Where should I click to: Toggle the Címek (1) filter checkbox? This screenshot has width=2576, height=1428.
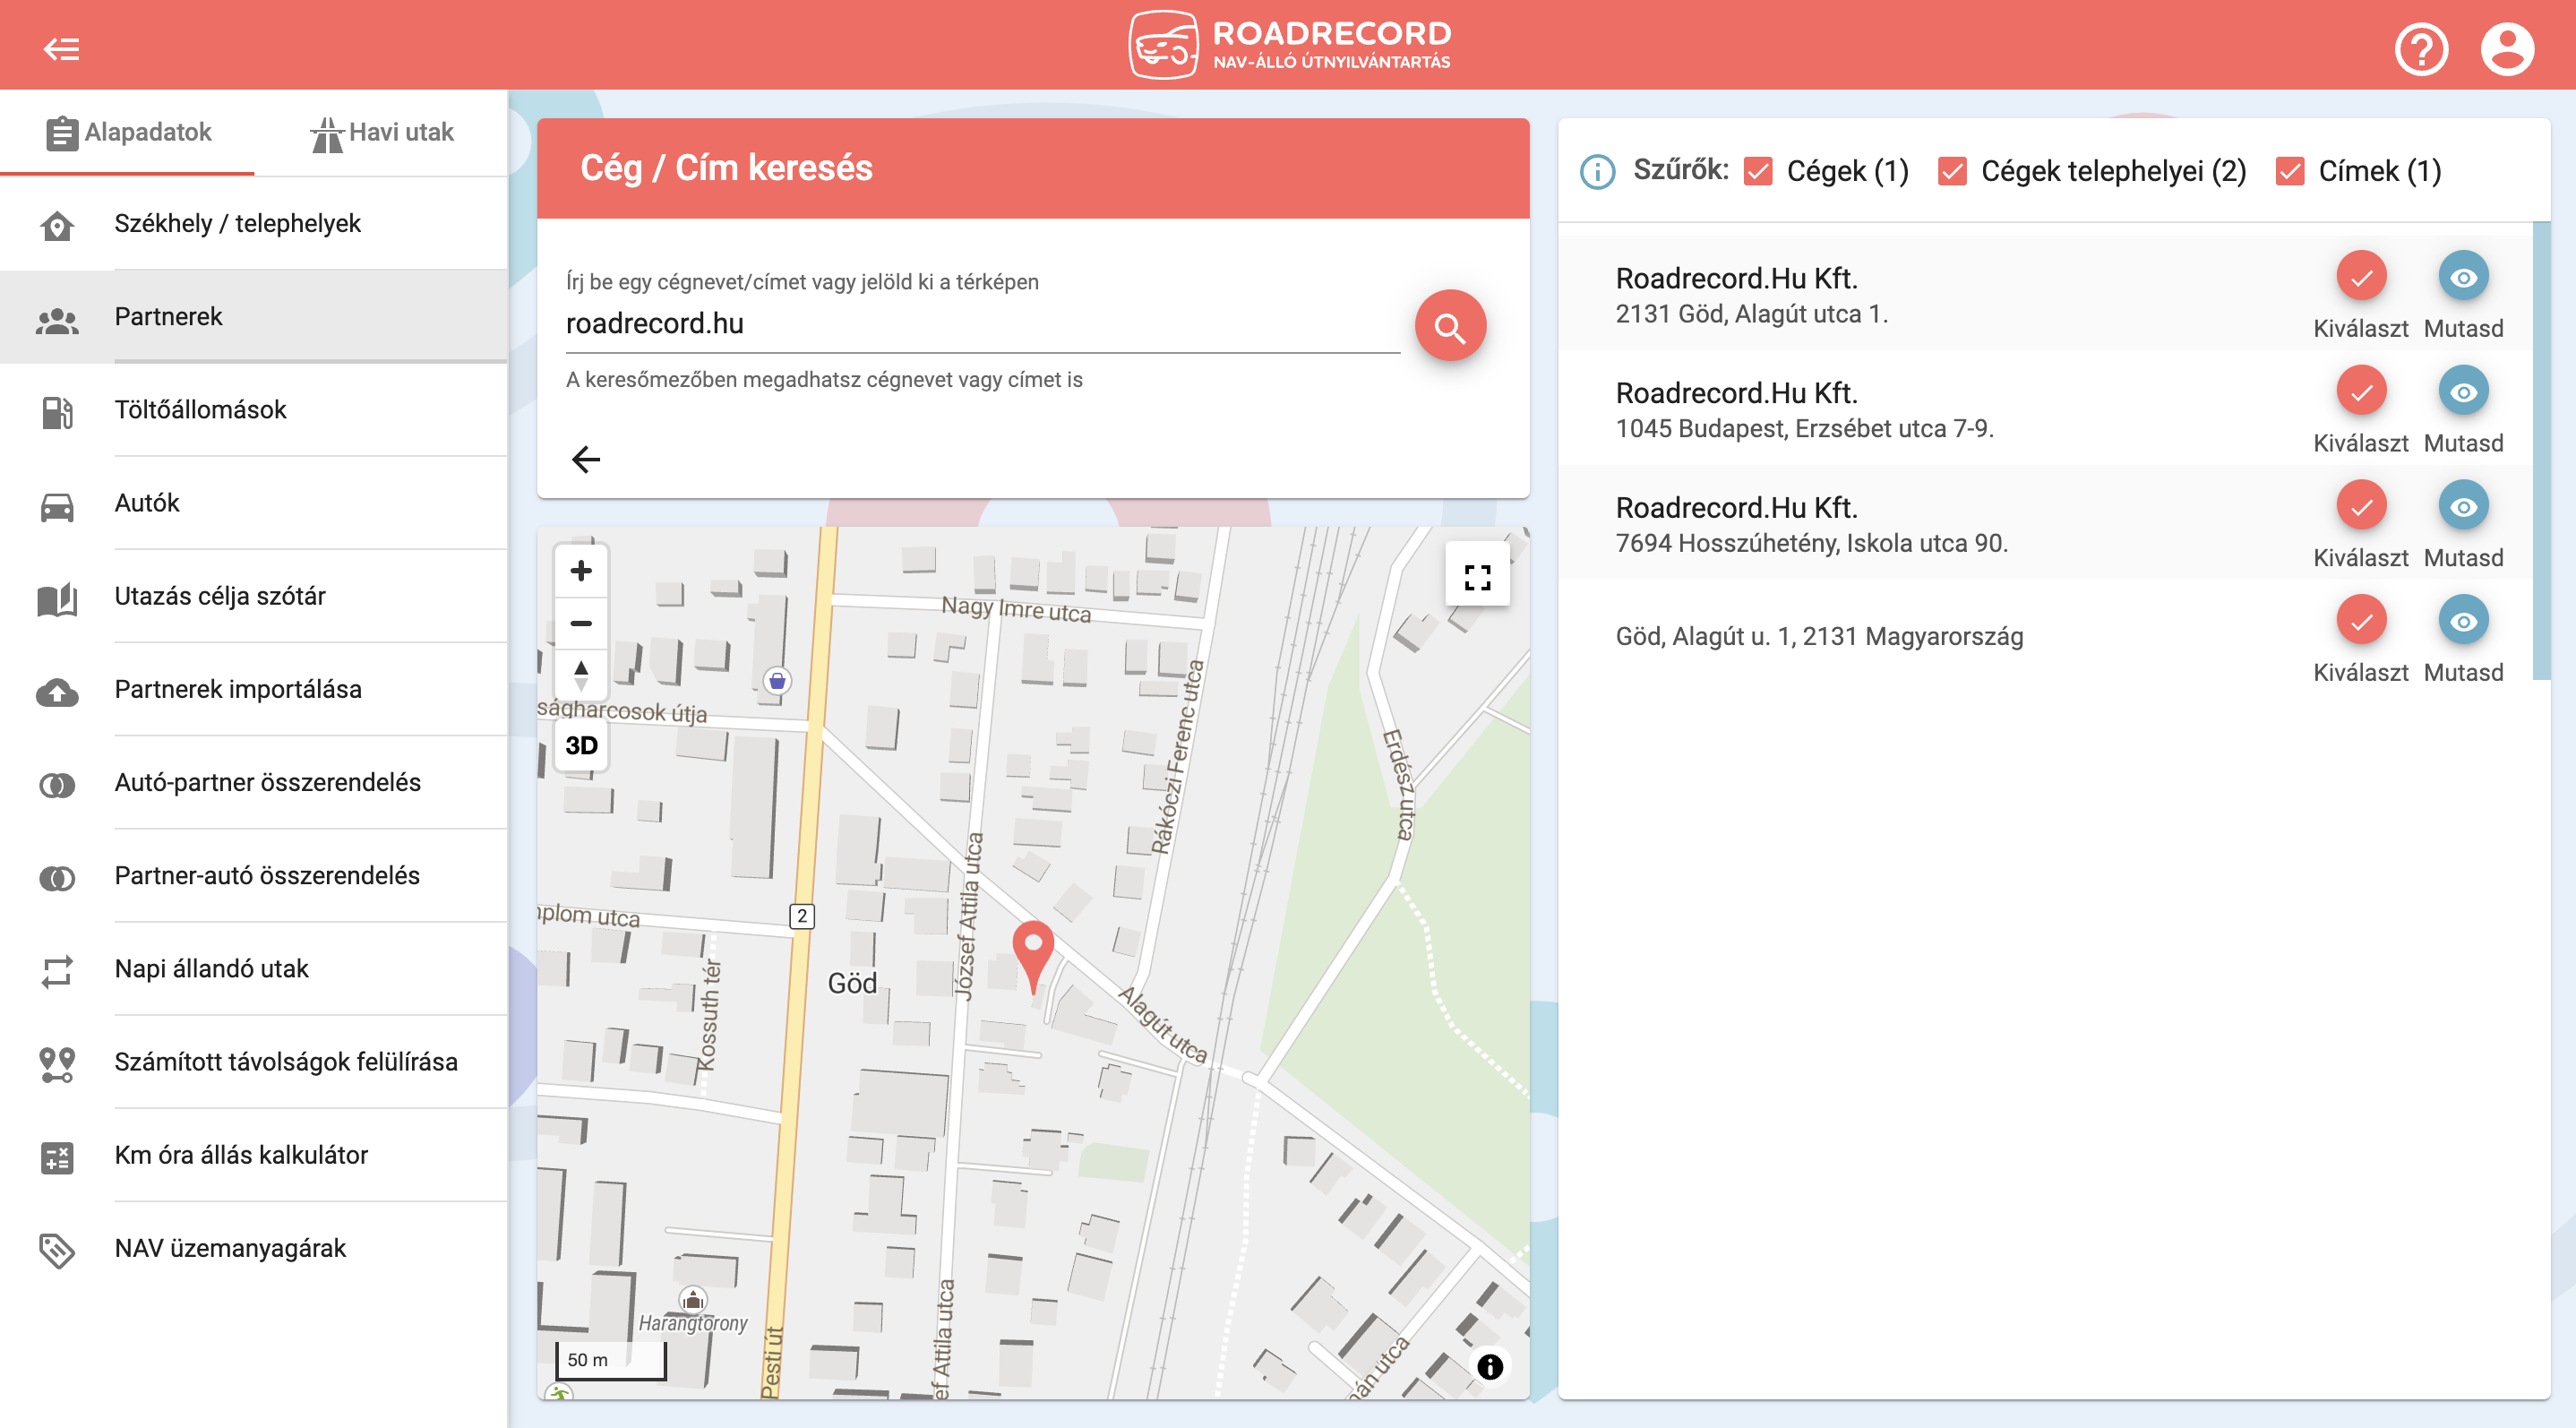pos(2290,172)
